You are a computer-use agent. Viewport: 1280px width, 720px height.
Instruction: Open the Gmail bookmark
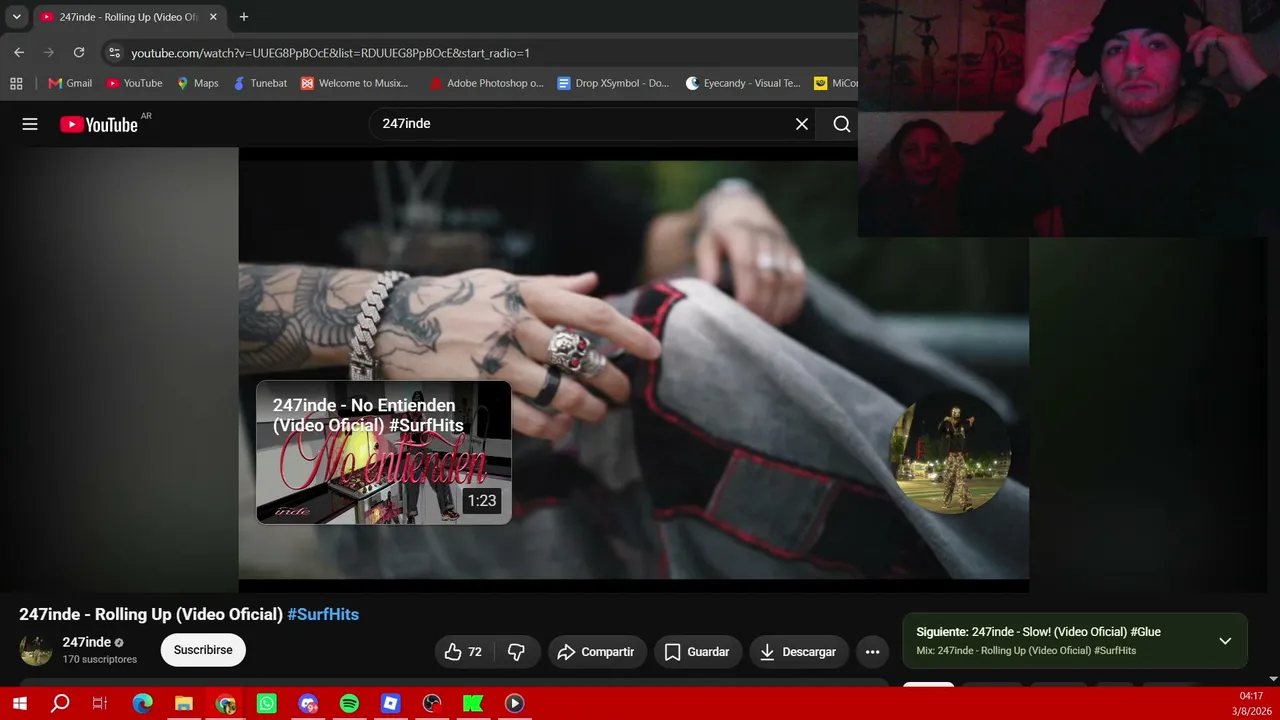[70, 83]
